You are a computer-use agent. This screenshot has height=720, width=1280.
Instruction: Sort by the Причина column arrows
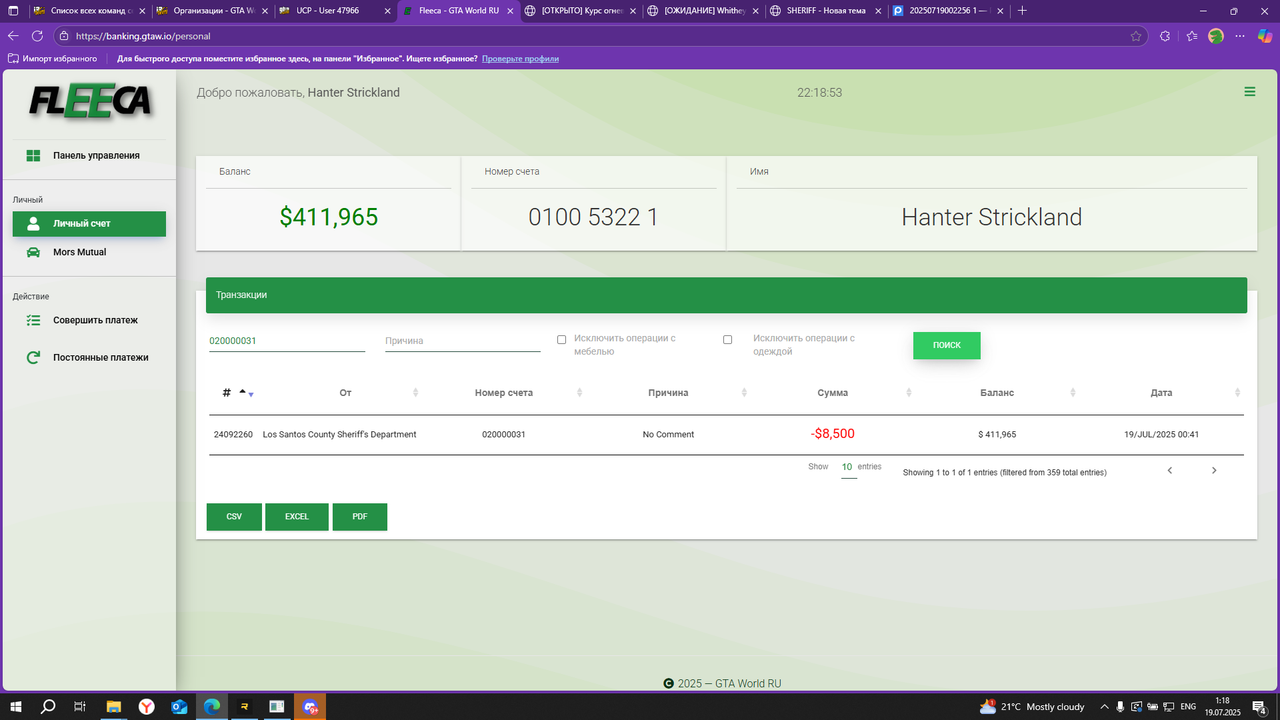[744, 393]
